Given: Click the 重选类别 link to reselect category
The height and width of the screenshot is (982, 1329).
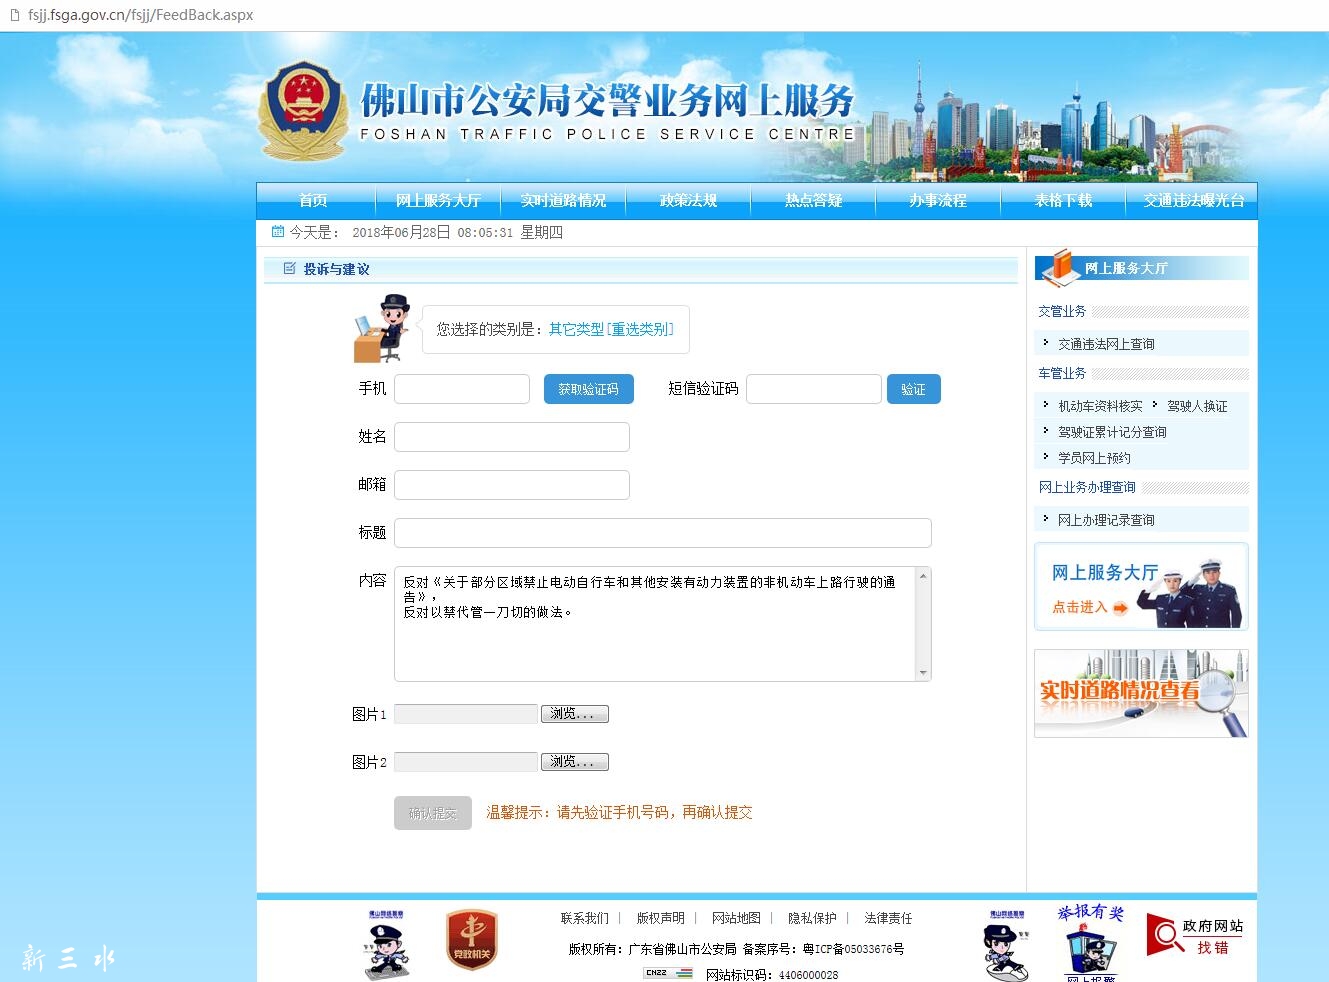Looking at the screenshot, I should [641, 329].
